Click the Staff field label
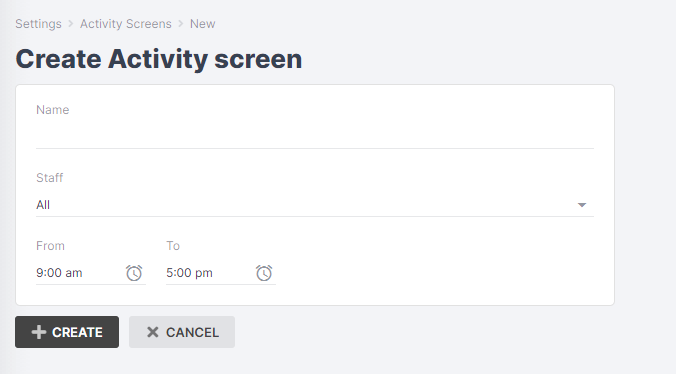The width and height of the screenshot is (676, 374). [x=50, y=178]
